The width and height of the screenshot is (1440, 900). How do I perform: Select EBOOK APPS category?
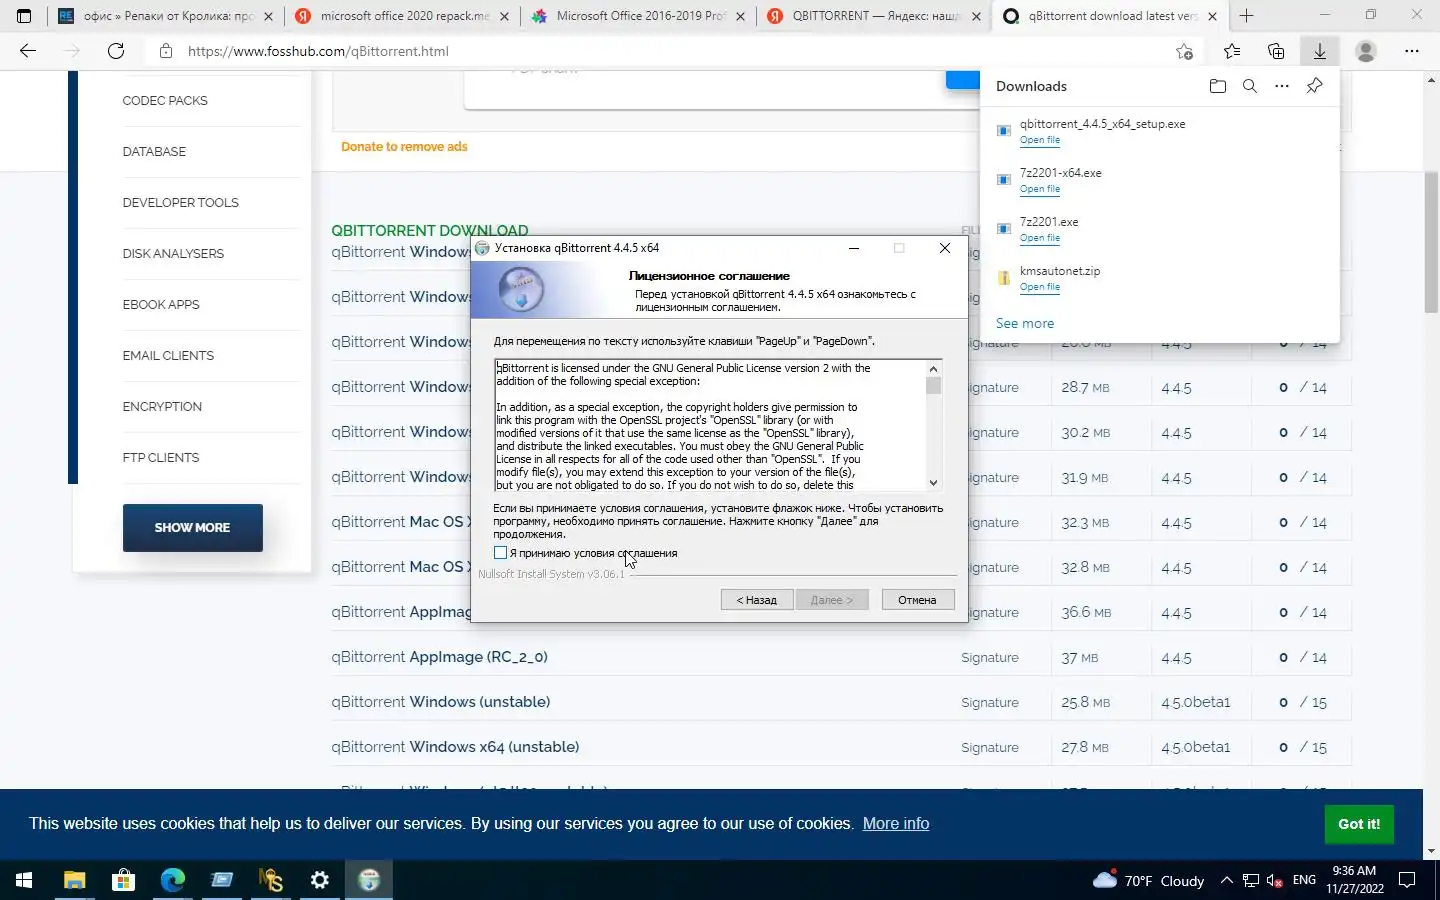pyautogui.click(x=161, y=305)
